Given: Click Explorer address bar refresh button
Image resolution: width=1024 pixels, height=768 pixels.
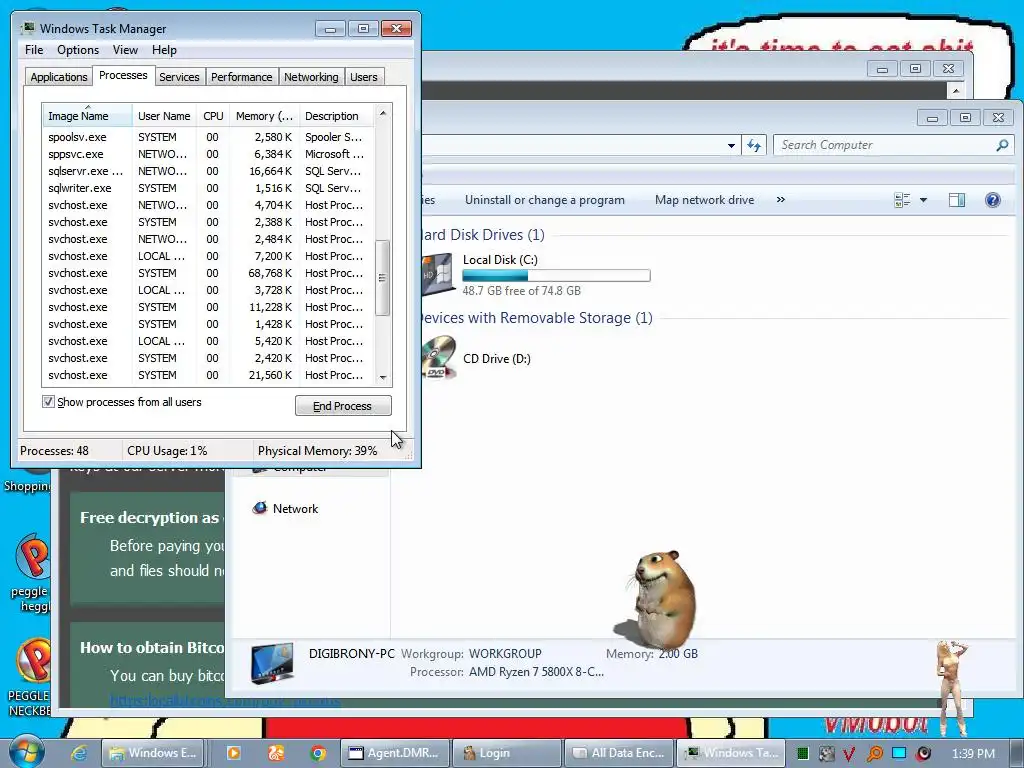Looking at the screenshot, I should coord(754,145).
